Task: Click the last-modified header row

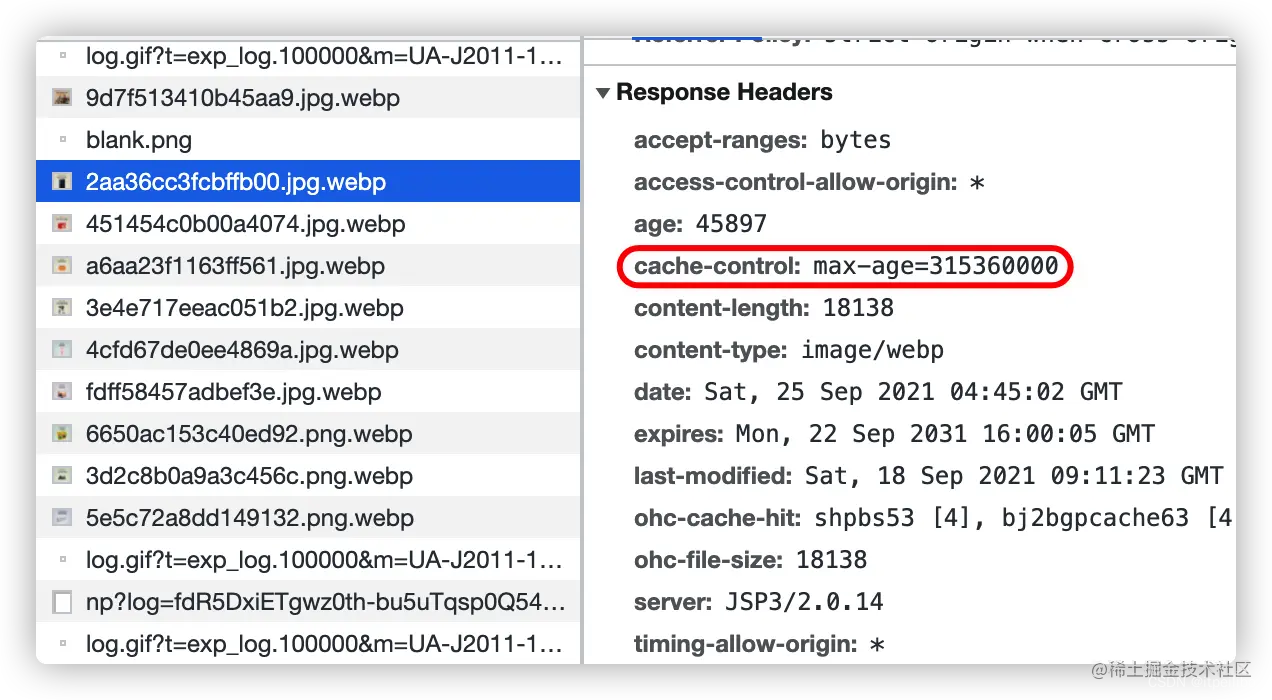Action: pos(929,476)
